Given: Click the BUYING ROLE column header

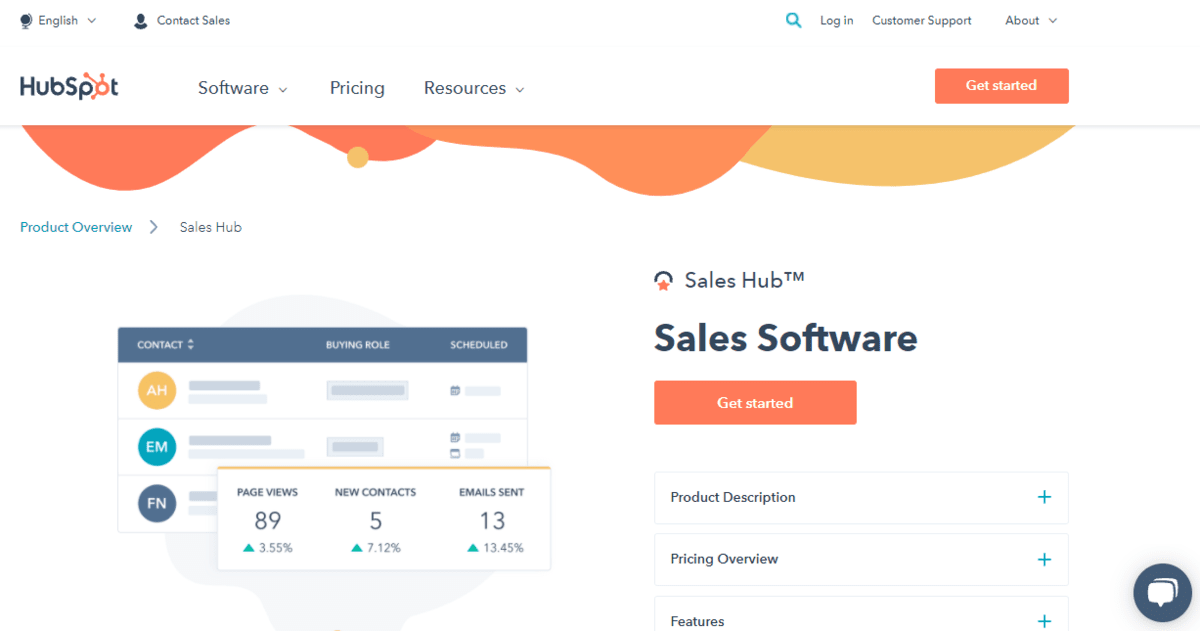Looking at the screenshot, I should pos(358,345).
